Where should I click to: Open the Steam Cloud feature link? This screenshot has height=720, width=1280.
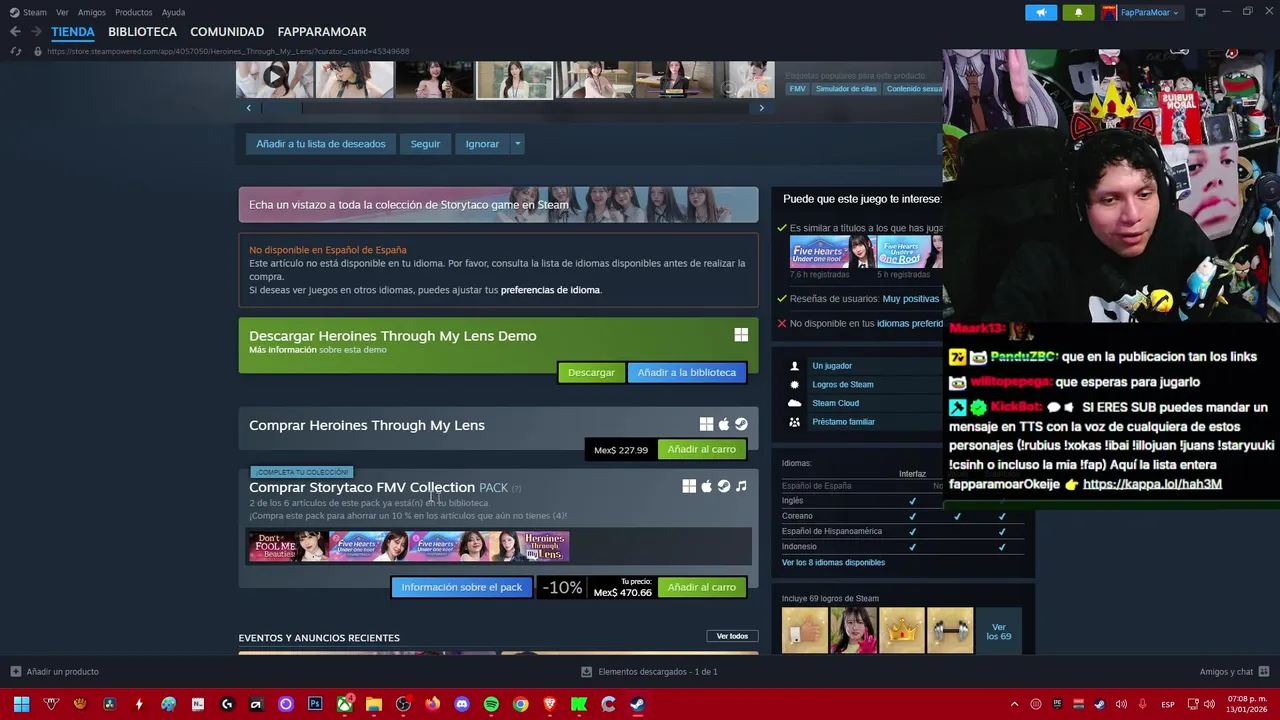click(835, 403)
